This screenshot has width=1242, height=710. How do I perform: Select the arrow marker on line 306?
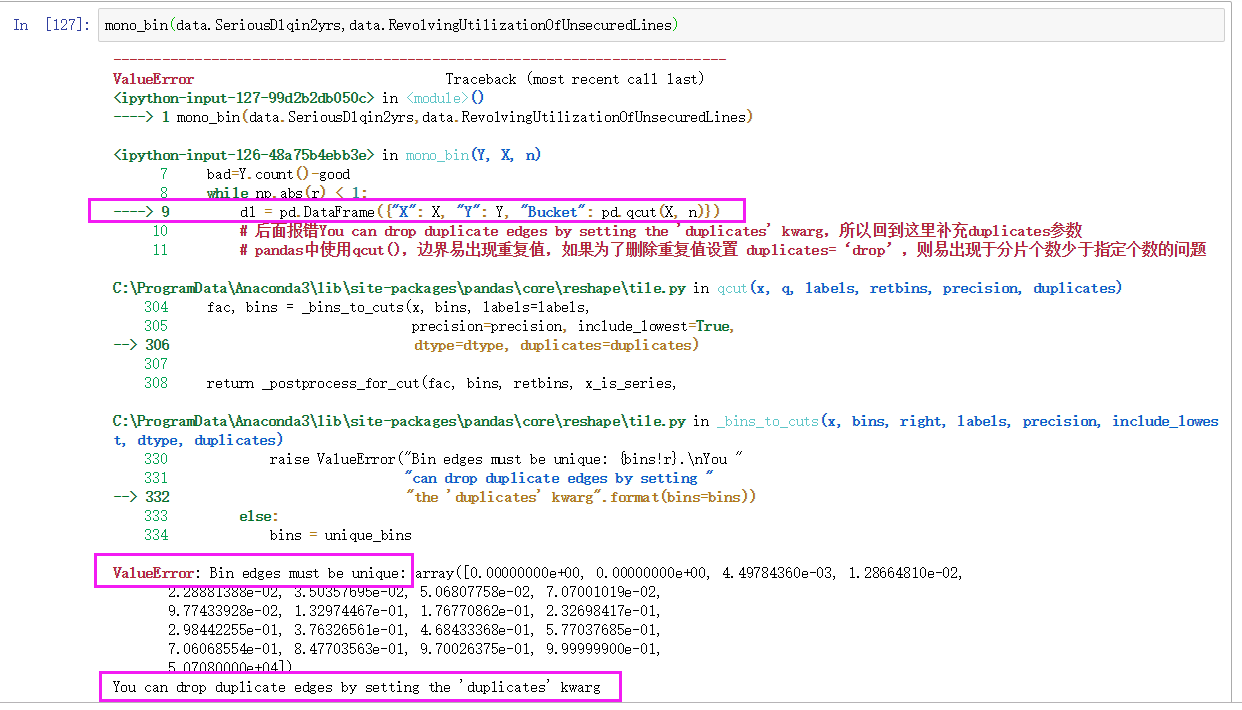tap(125, 344)
